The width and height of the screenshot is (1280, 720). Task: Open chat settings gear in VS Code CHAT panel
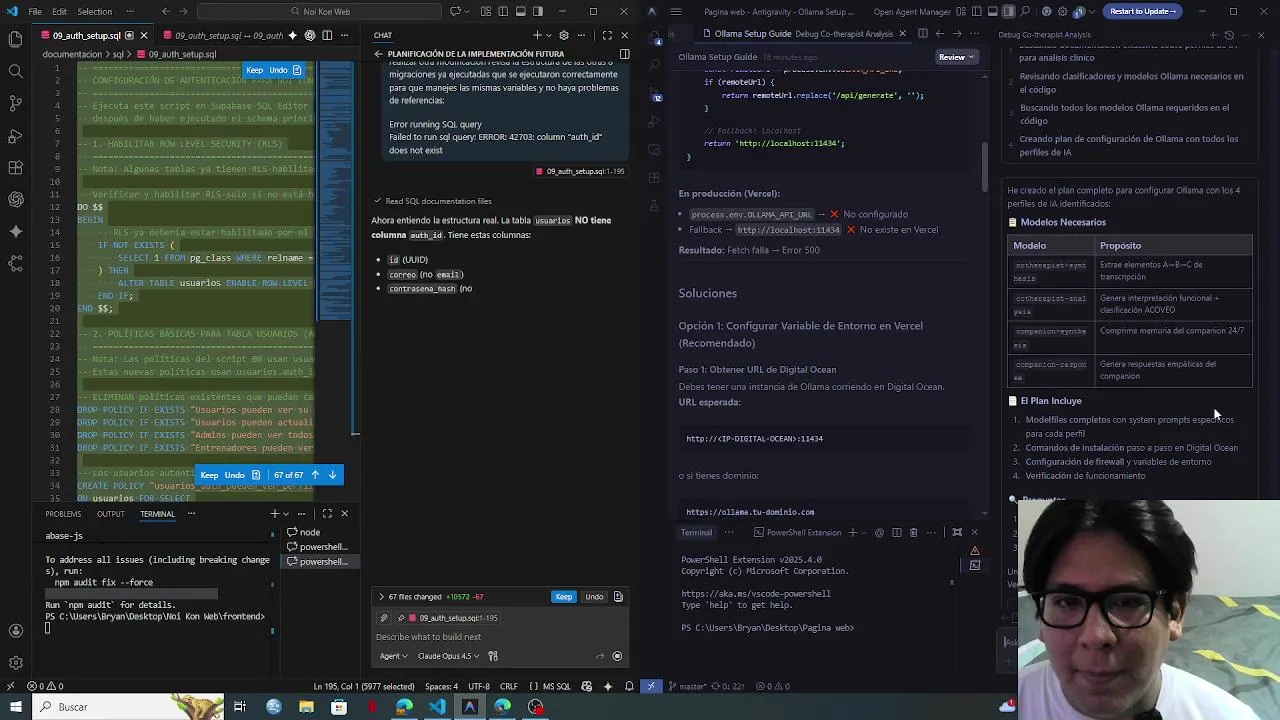(x=564, y=35)
